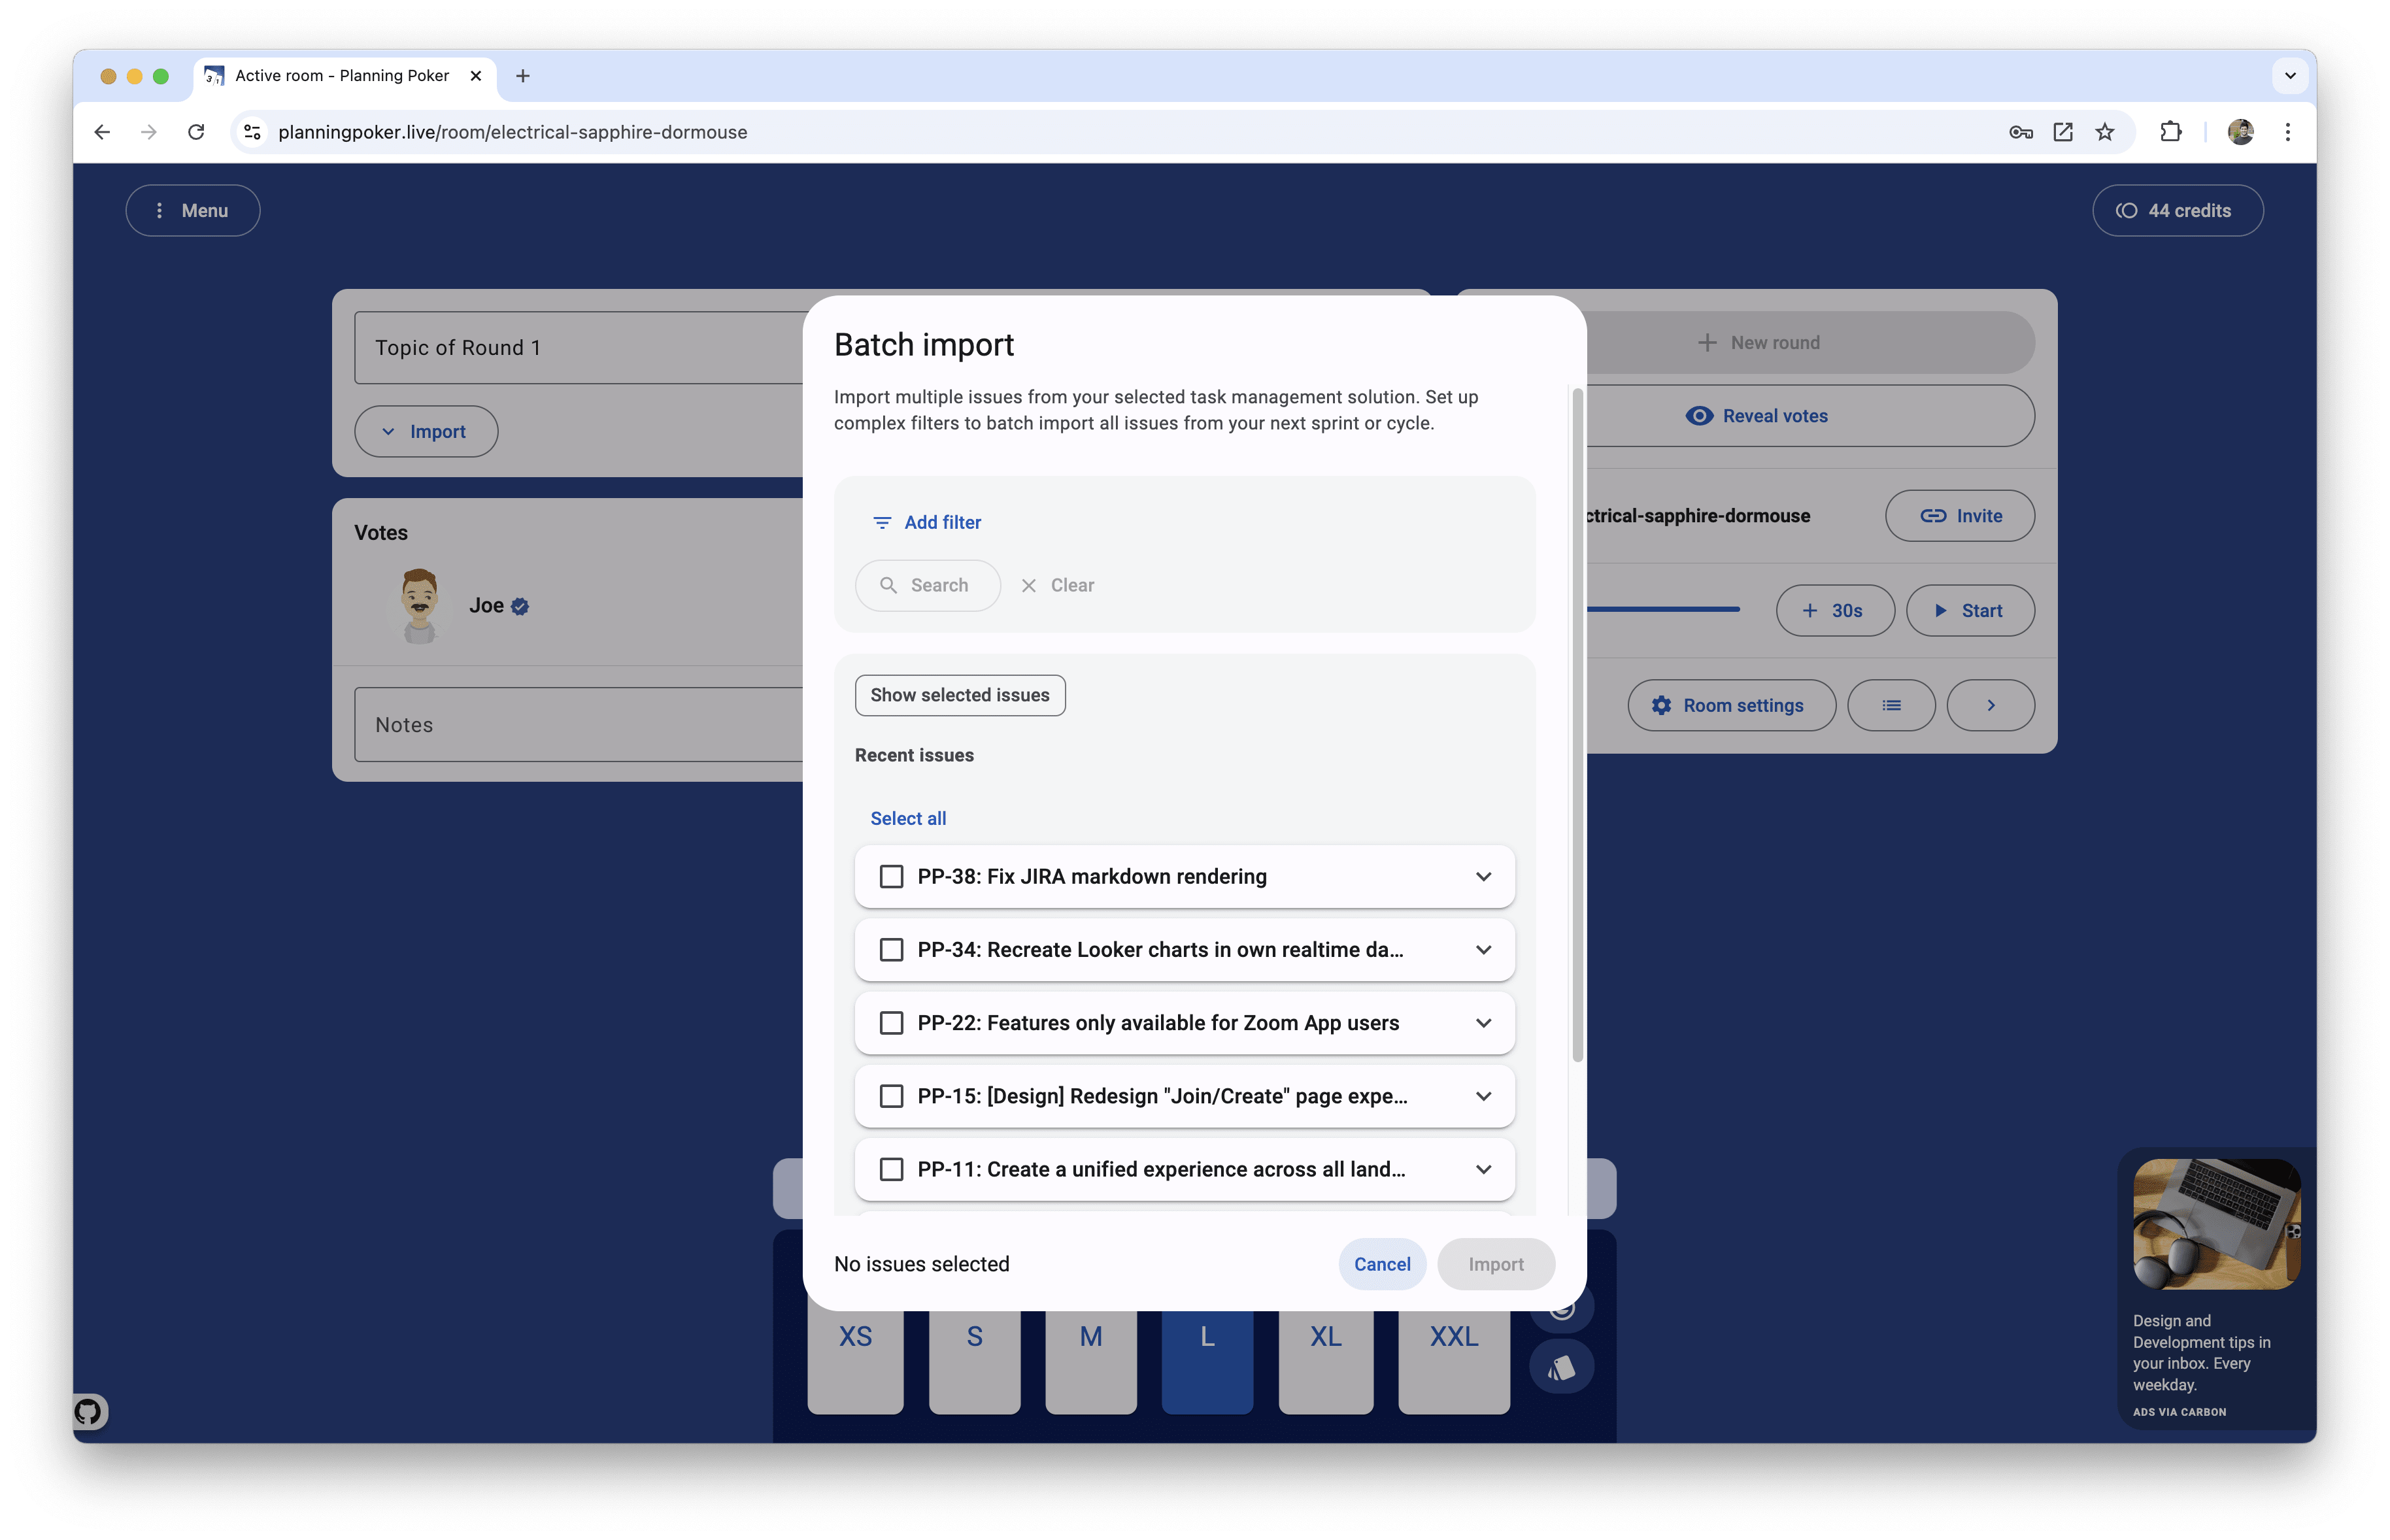
Task: Open Room settings
Action: 1731,706
